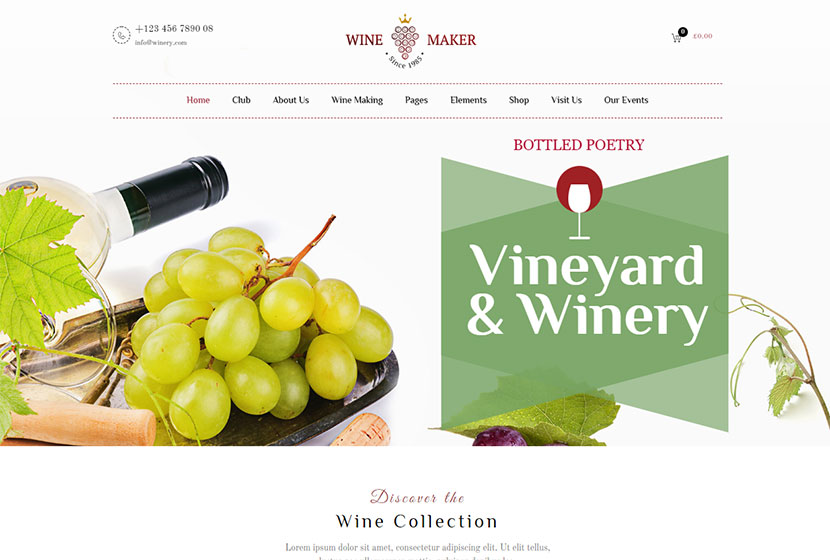Viewport: 830px width, 560px height.
Task: Open the Club menu item
Action: click(x=241, y=100)
